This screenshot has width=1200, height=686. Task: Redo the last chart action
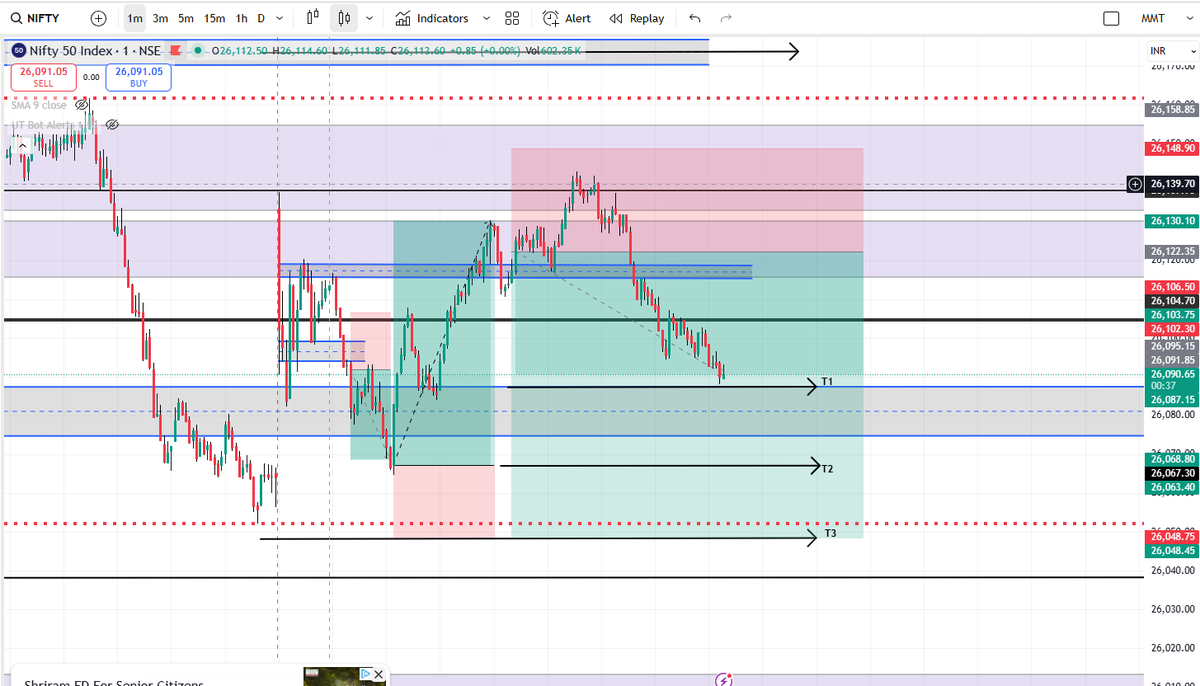pyautogui.click(x=726, y=18)
